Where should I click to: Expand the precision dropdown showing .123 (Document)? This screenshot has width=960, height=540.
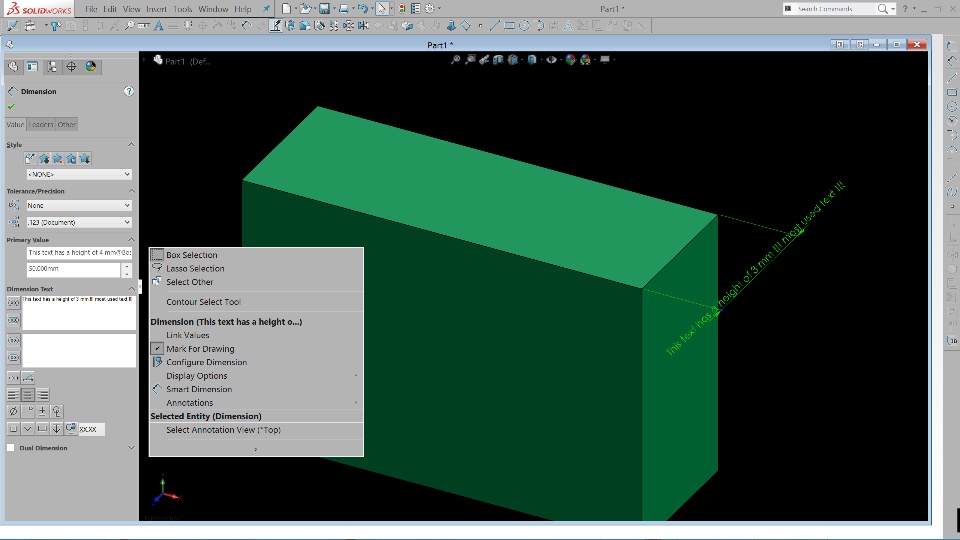79,222
